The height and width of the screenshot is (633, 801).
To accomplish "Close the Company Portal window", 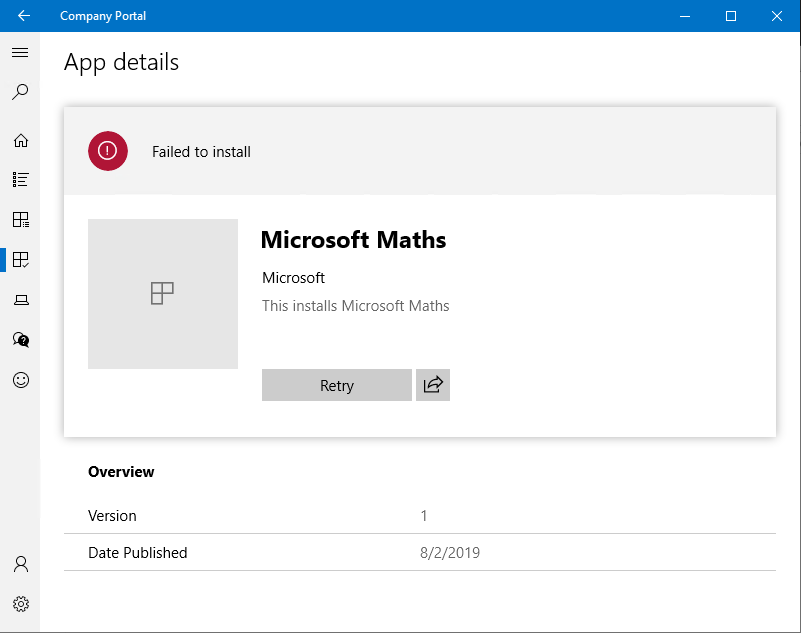I will tap(777, 16).
